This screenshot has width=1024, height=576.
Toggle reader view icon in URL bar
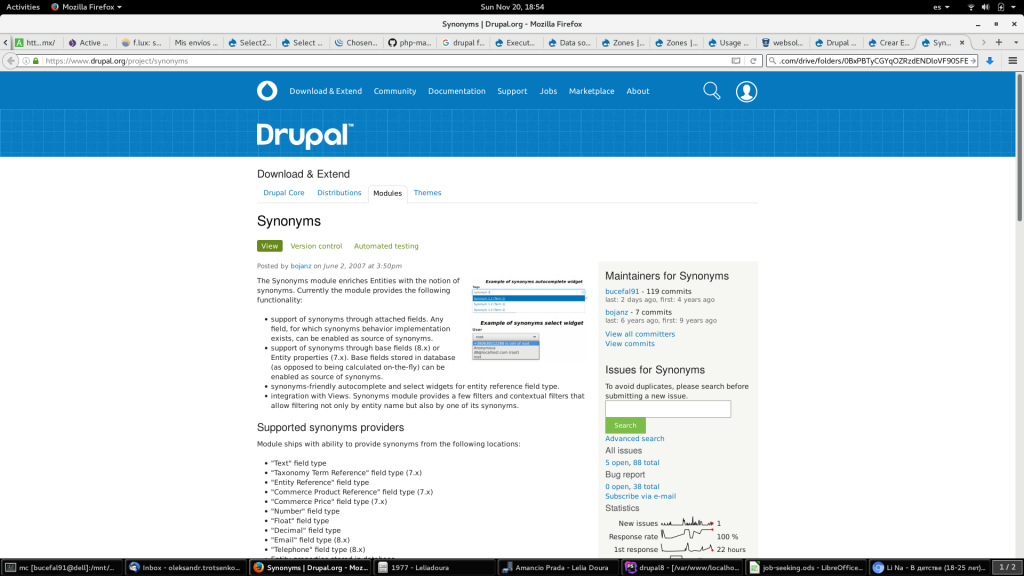(736, 61)
